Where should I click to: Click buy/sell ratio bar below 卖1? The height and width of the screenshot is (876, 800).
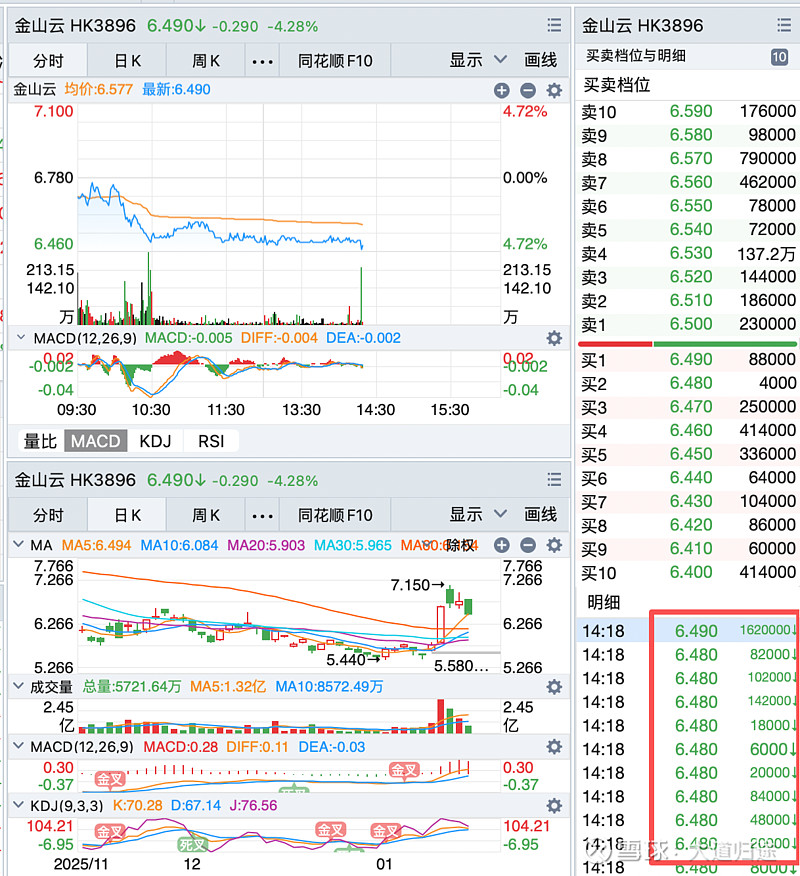[688, 344]
